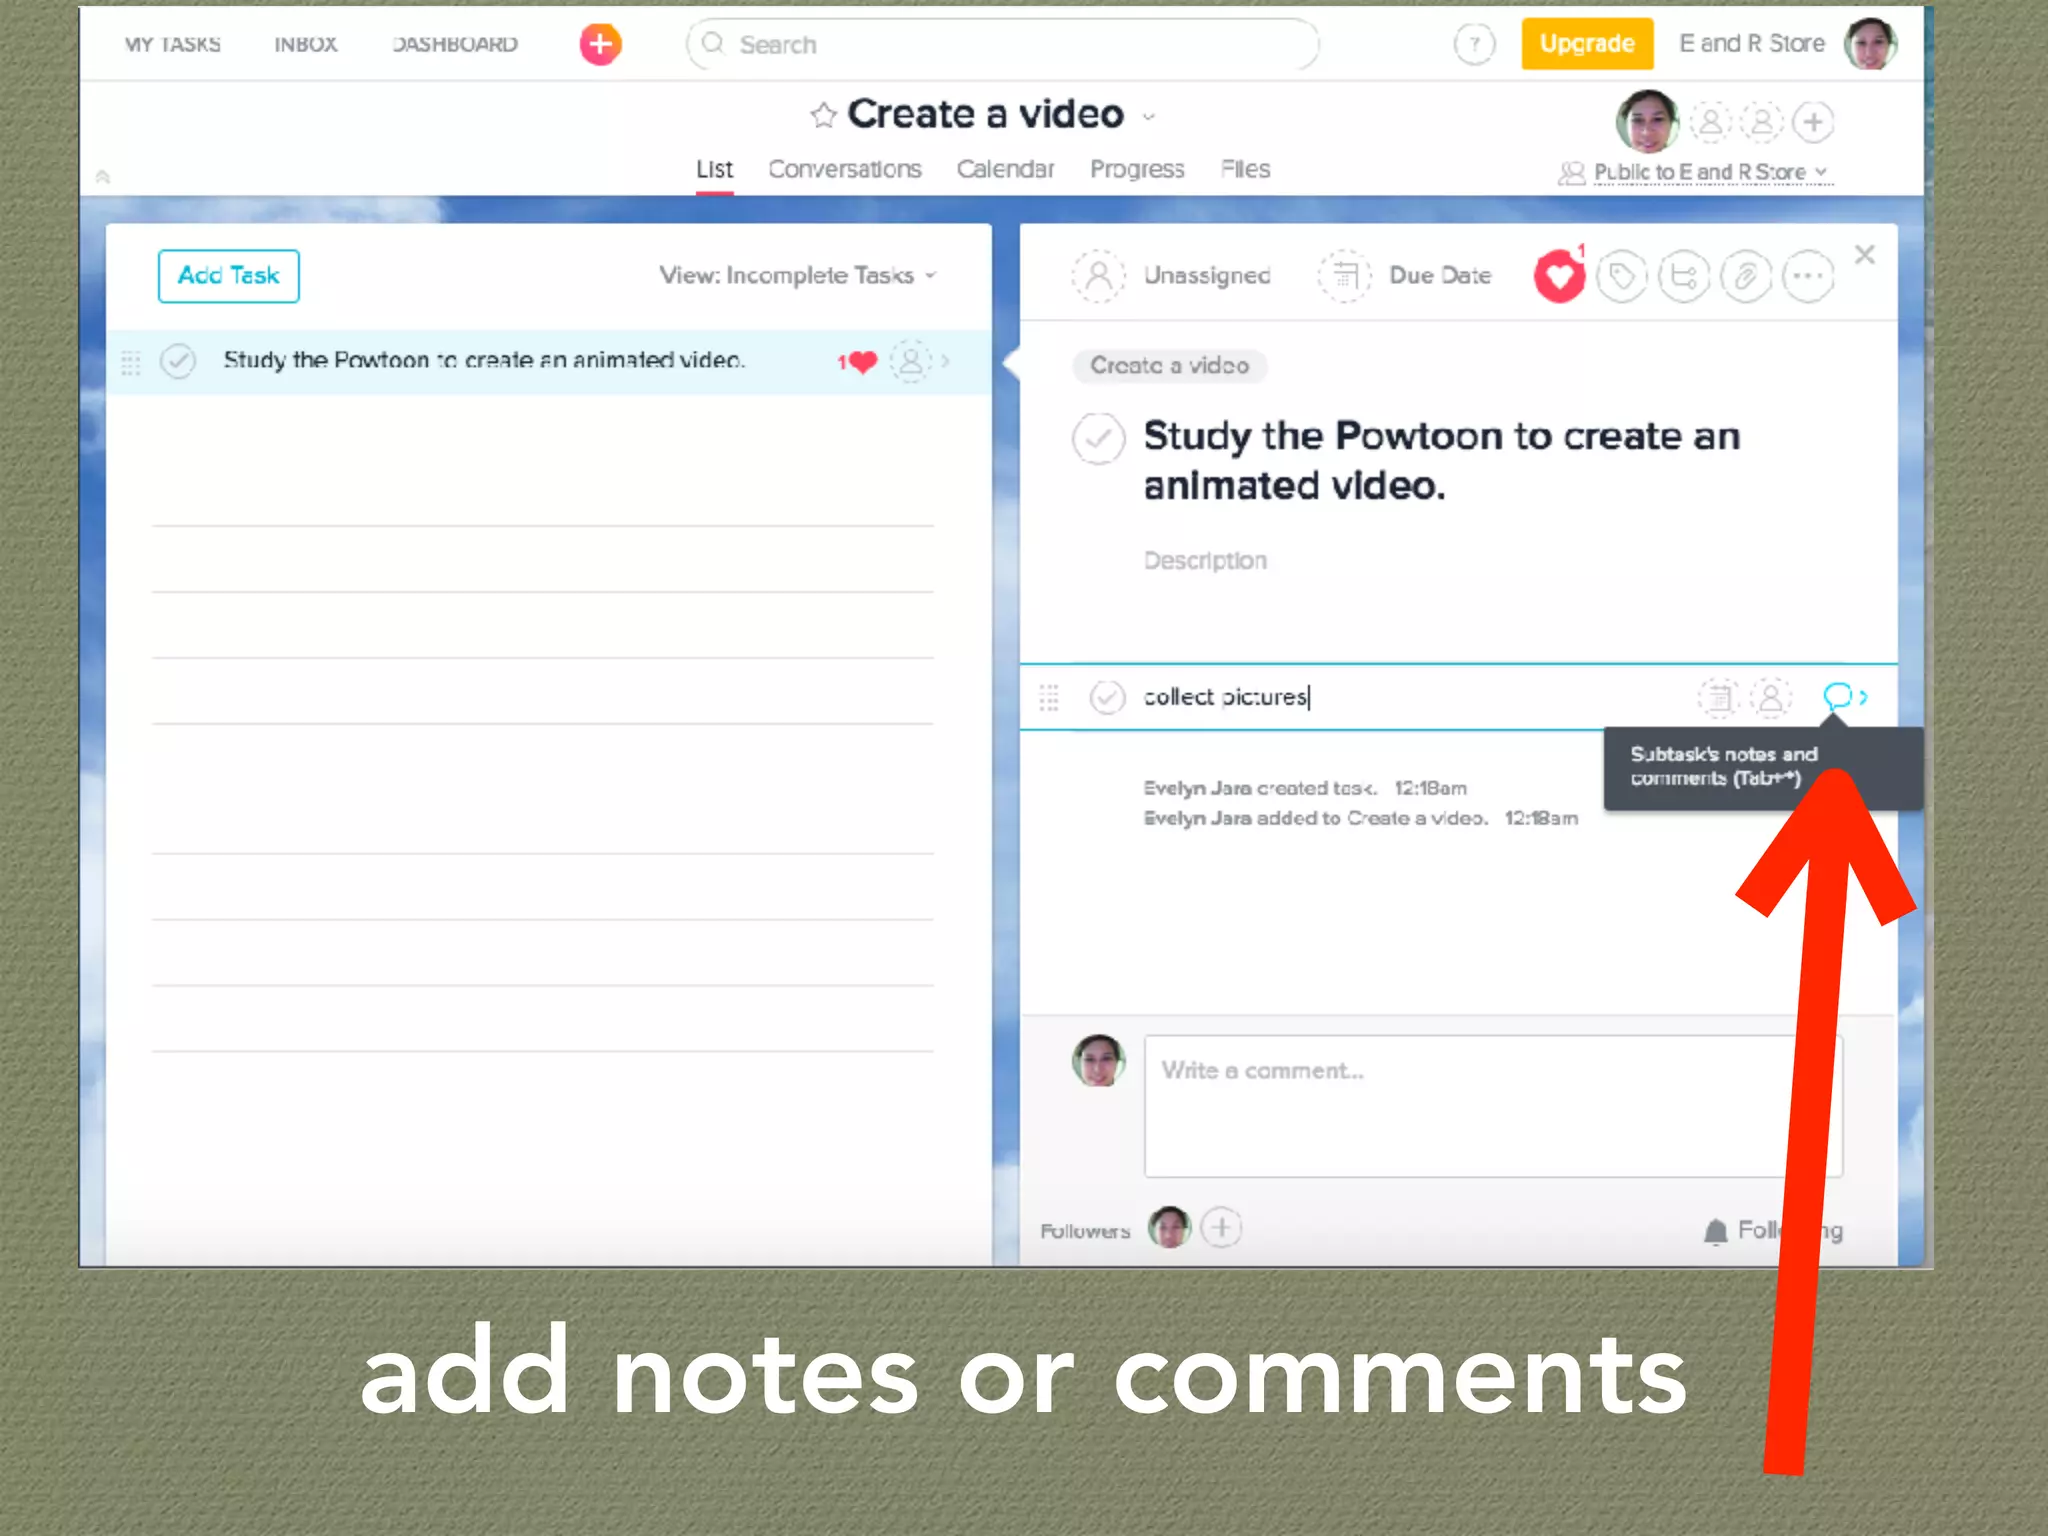
Task: Click commenter avatar beside comment box
Action: (1098, 1061)
